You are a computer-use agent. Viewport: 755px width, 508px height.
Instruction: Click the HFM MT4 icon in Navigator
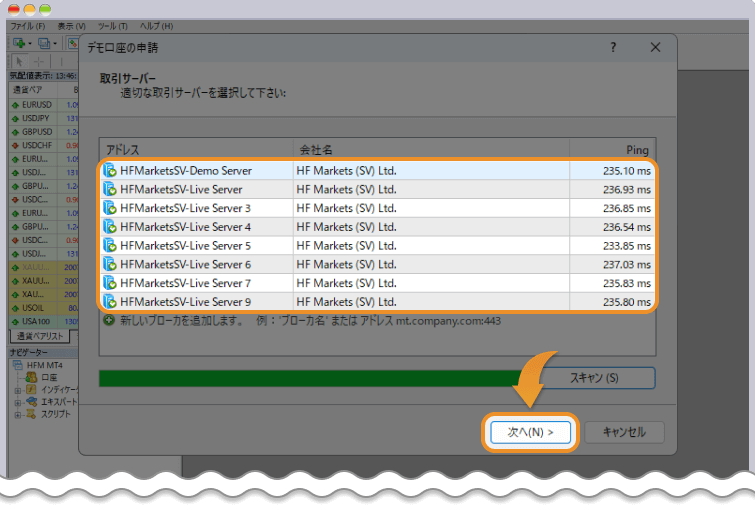coord(18,365)
